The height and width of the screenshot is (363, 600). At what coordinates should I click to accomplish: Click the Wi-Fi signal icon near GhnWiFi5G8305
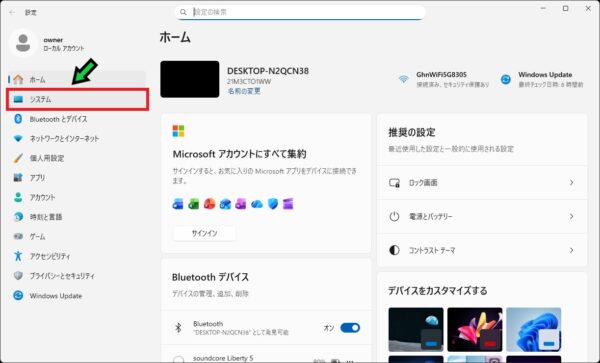(403, 80)
